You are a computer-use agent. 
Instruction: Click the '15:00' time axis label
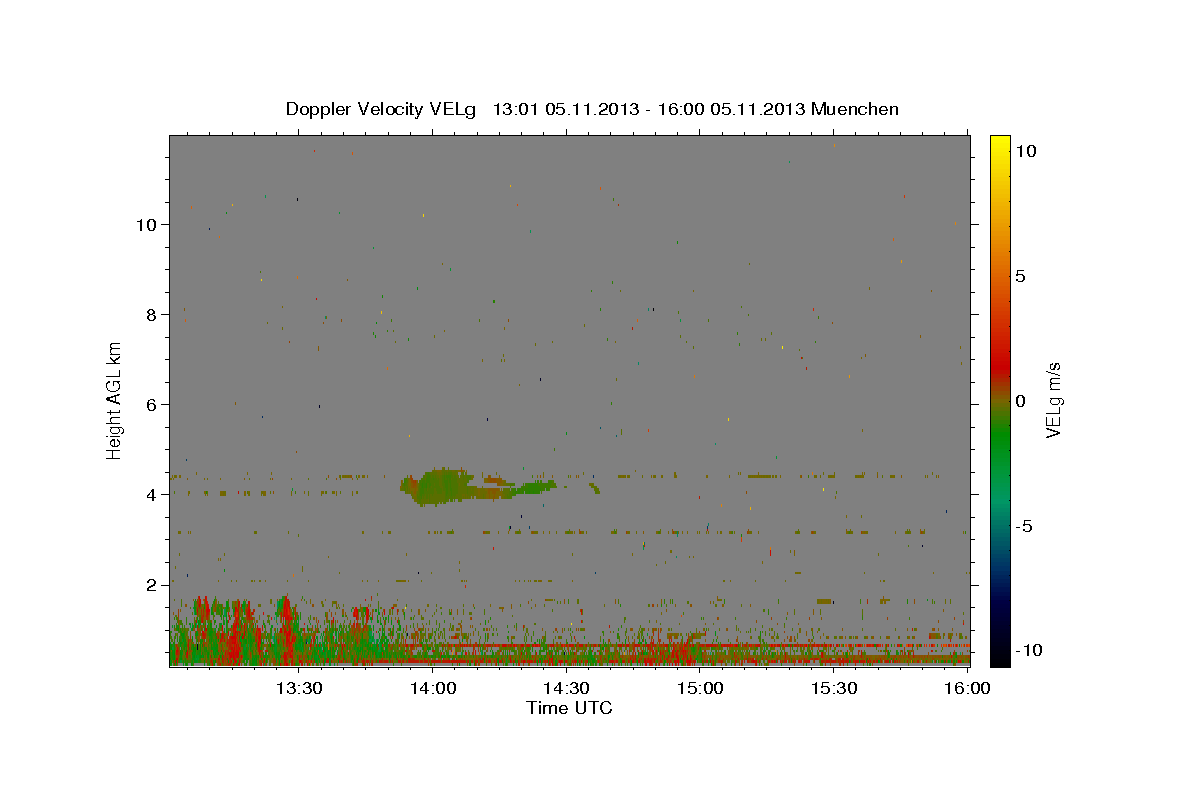click(701, 688)
